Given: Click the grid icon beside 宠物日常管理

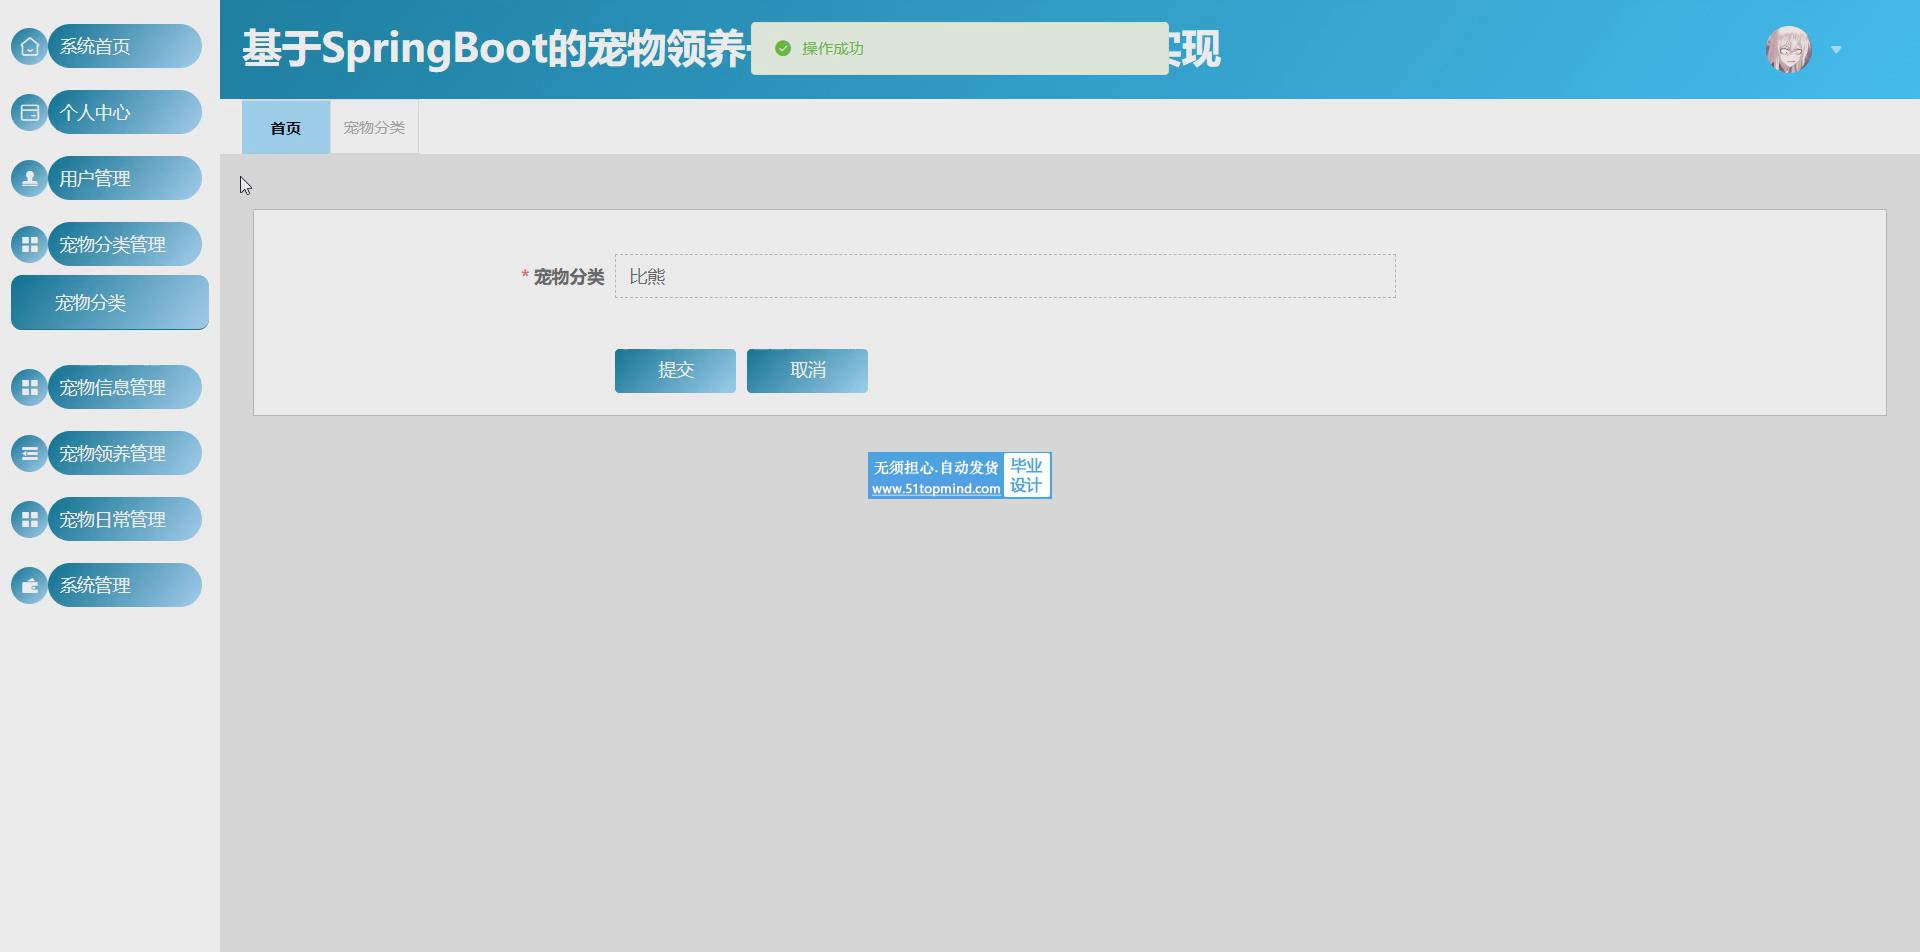Looking at the screenshot, I should click(30, 520).
